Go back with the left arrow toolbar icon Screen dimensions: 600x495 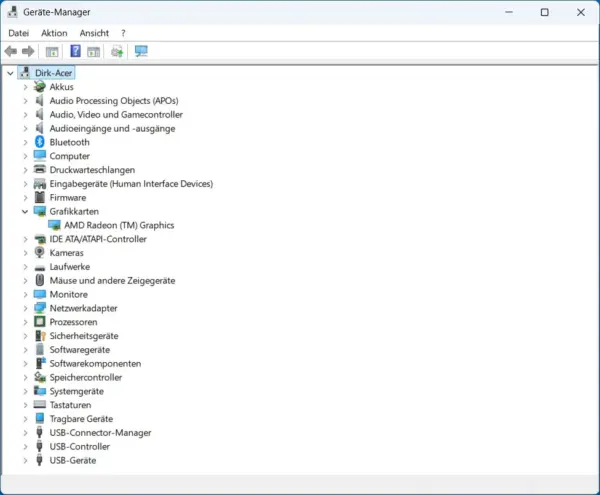tap(11, 51)
